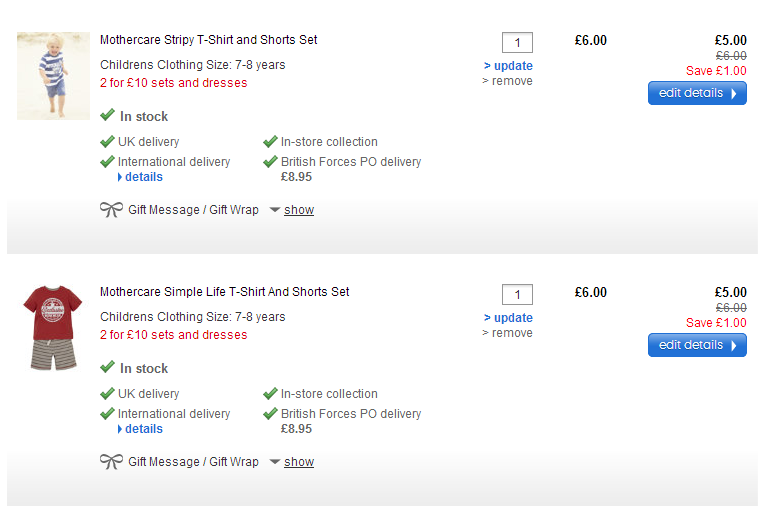
Task: Edit details of Simple Life Shorts Set
Action: (x=697, y=345)
